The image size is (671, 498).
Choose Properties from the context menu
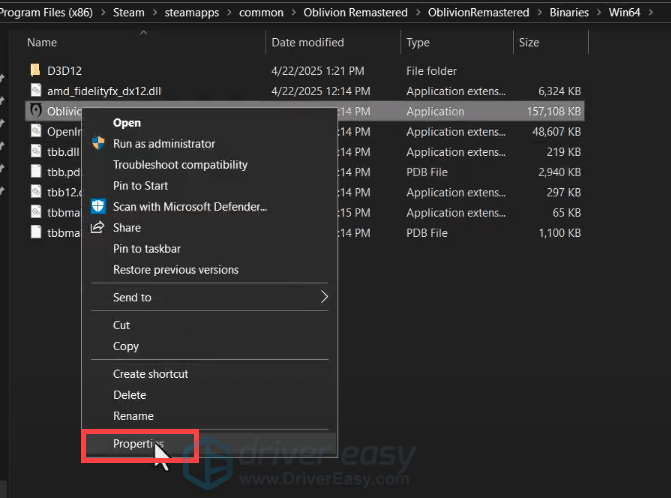tap(139, 444)
